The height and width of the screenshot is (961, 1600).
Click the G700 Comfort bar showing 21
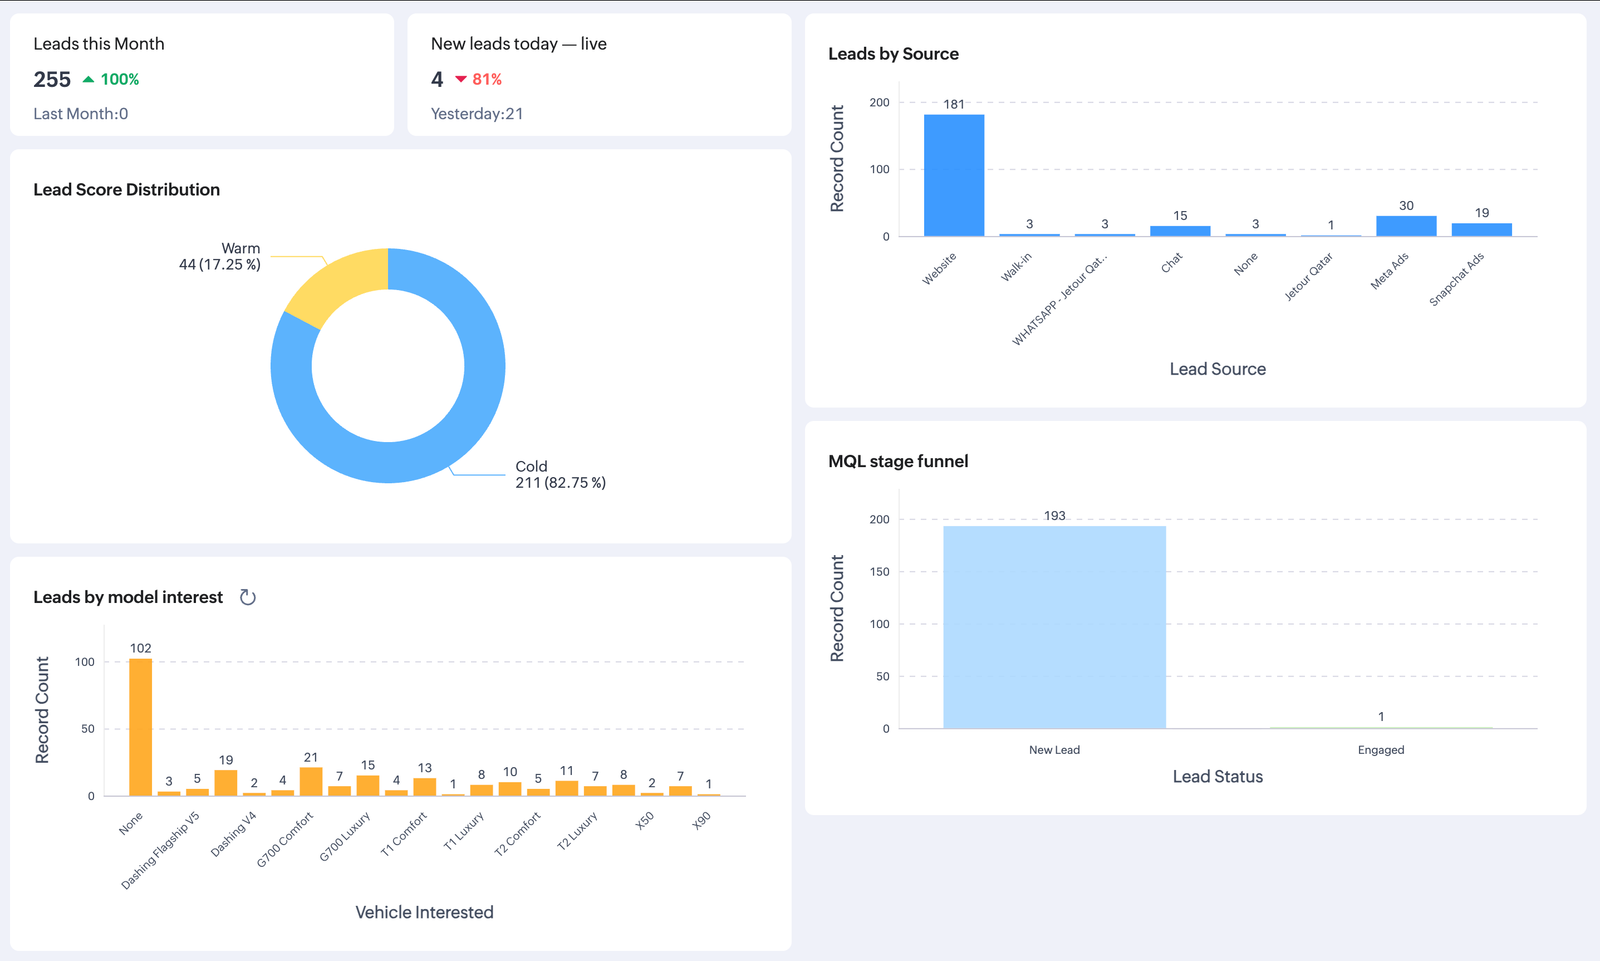pos(311,782)
